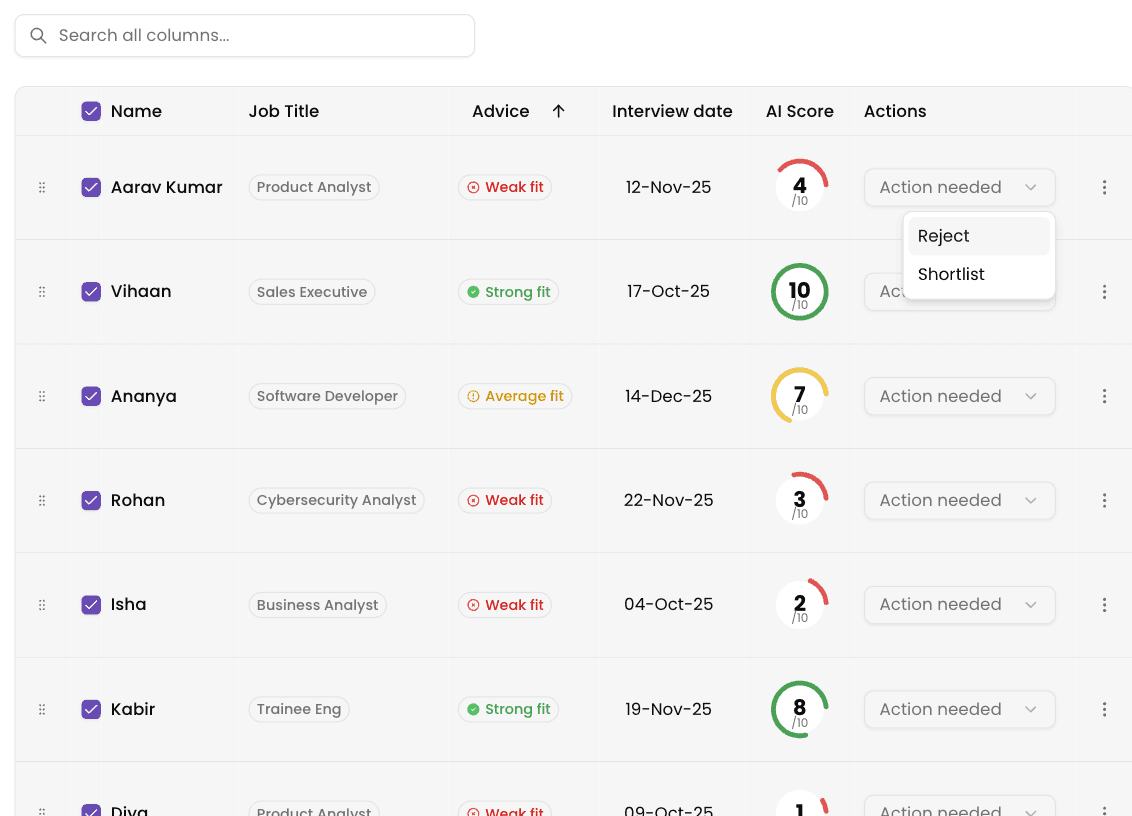Focus the Search all columns field
Screen dimensions: 1132x816
(x=245, y=35)
